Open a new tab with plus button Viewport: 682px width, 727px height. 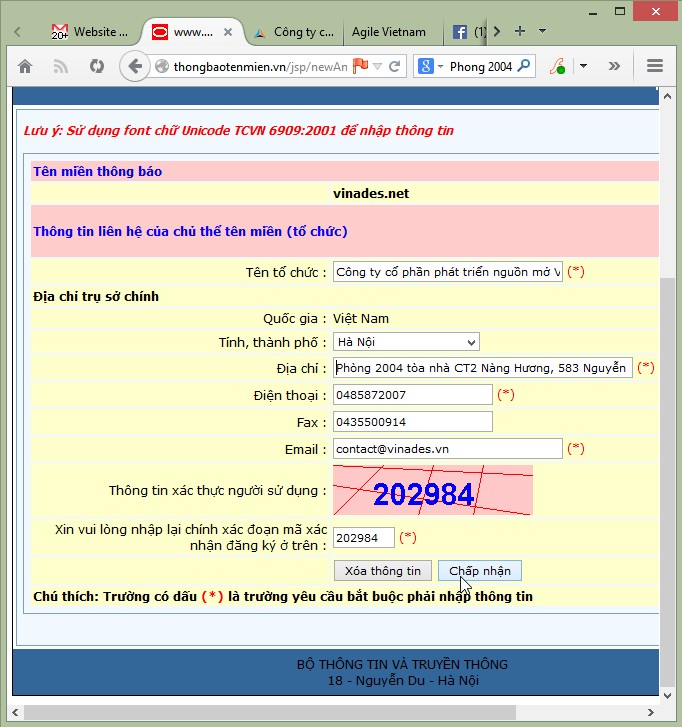520,31
